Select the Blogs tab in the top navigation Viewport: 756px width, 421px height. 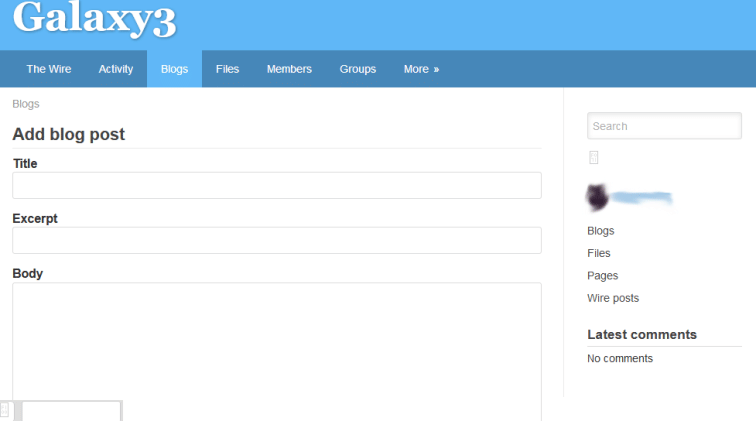click(174, 69)
